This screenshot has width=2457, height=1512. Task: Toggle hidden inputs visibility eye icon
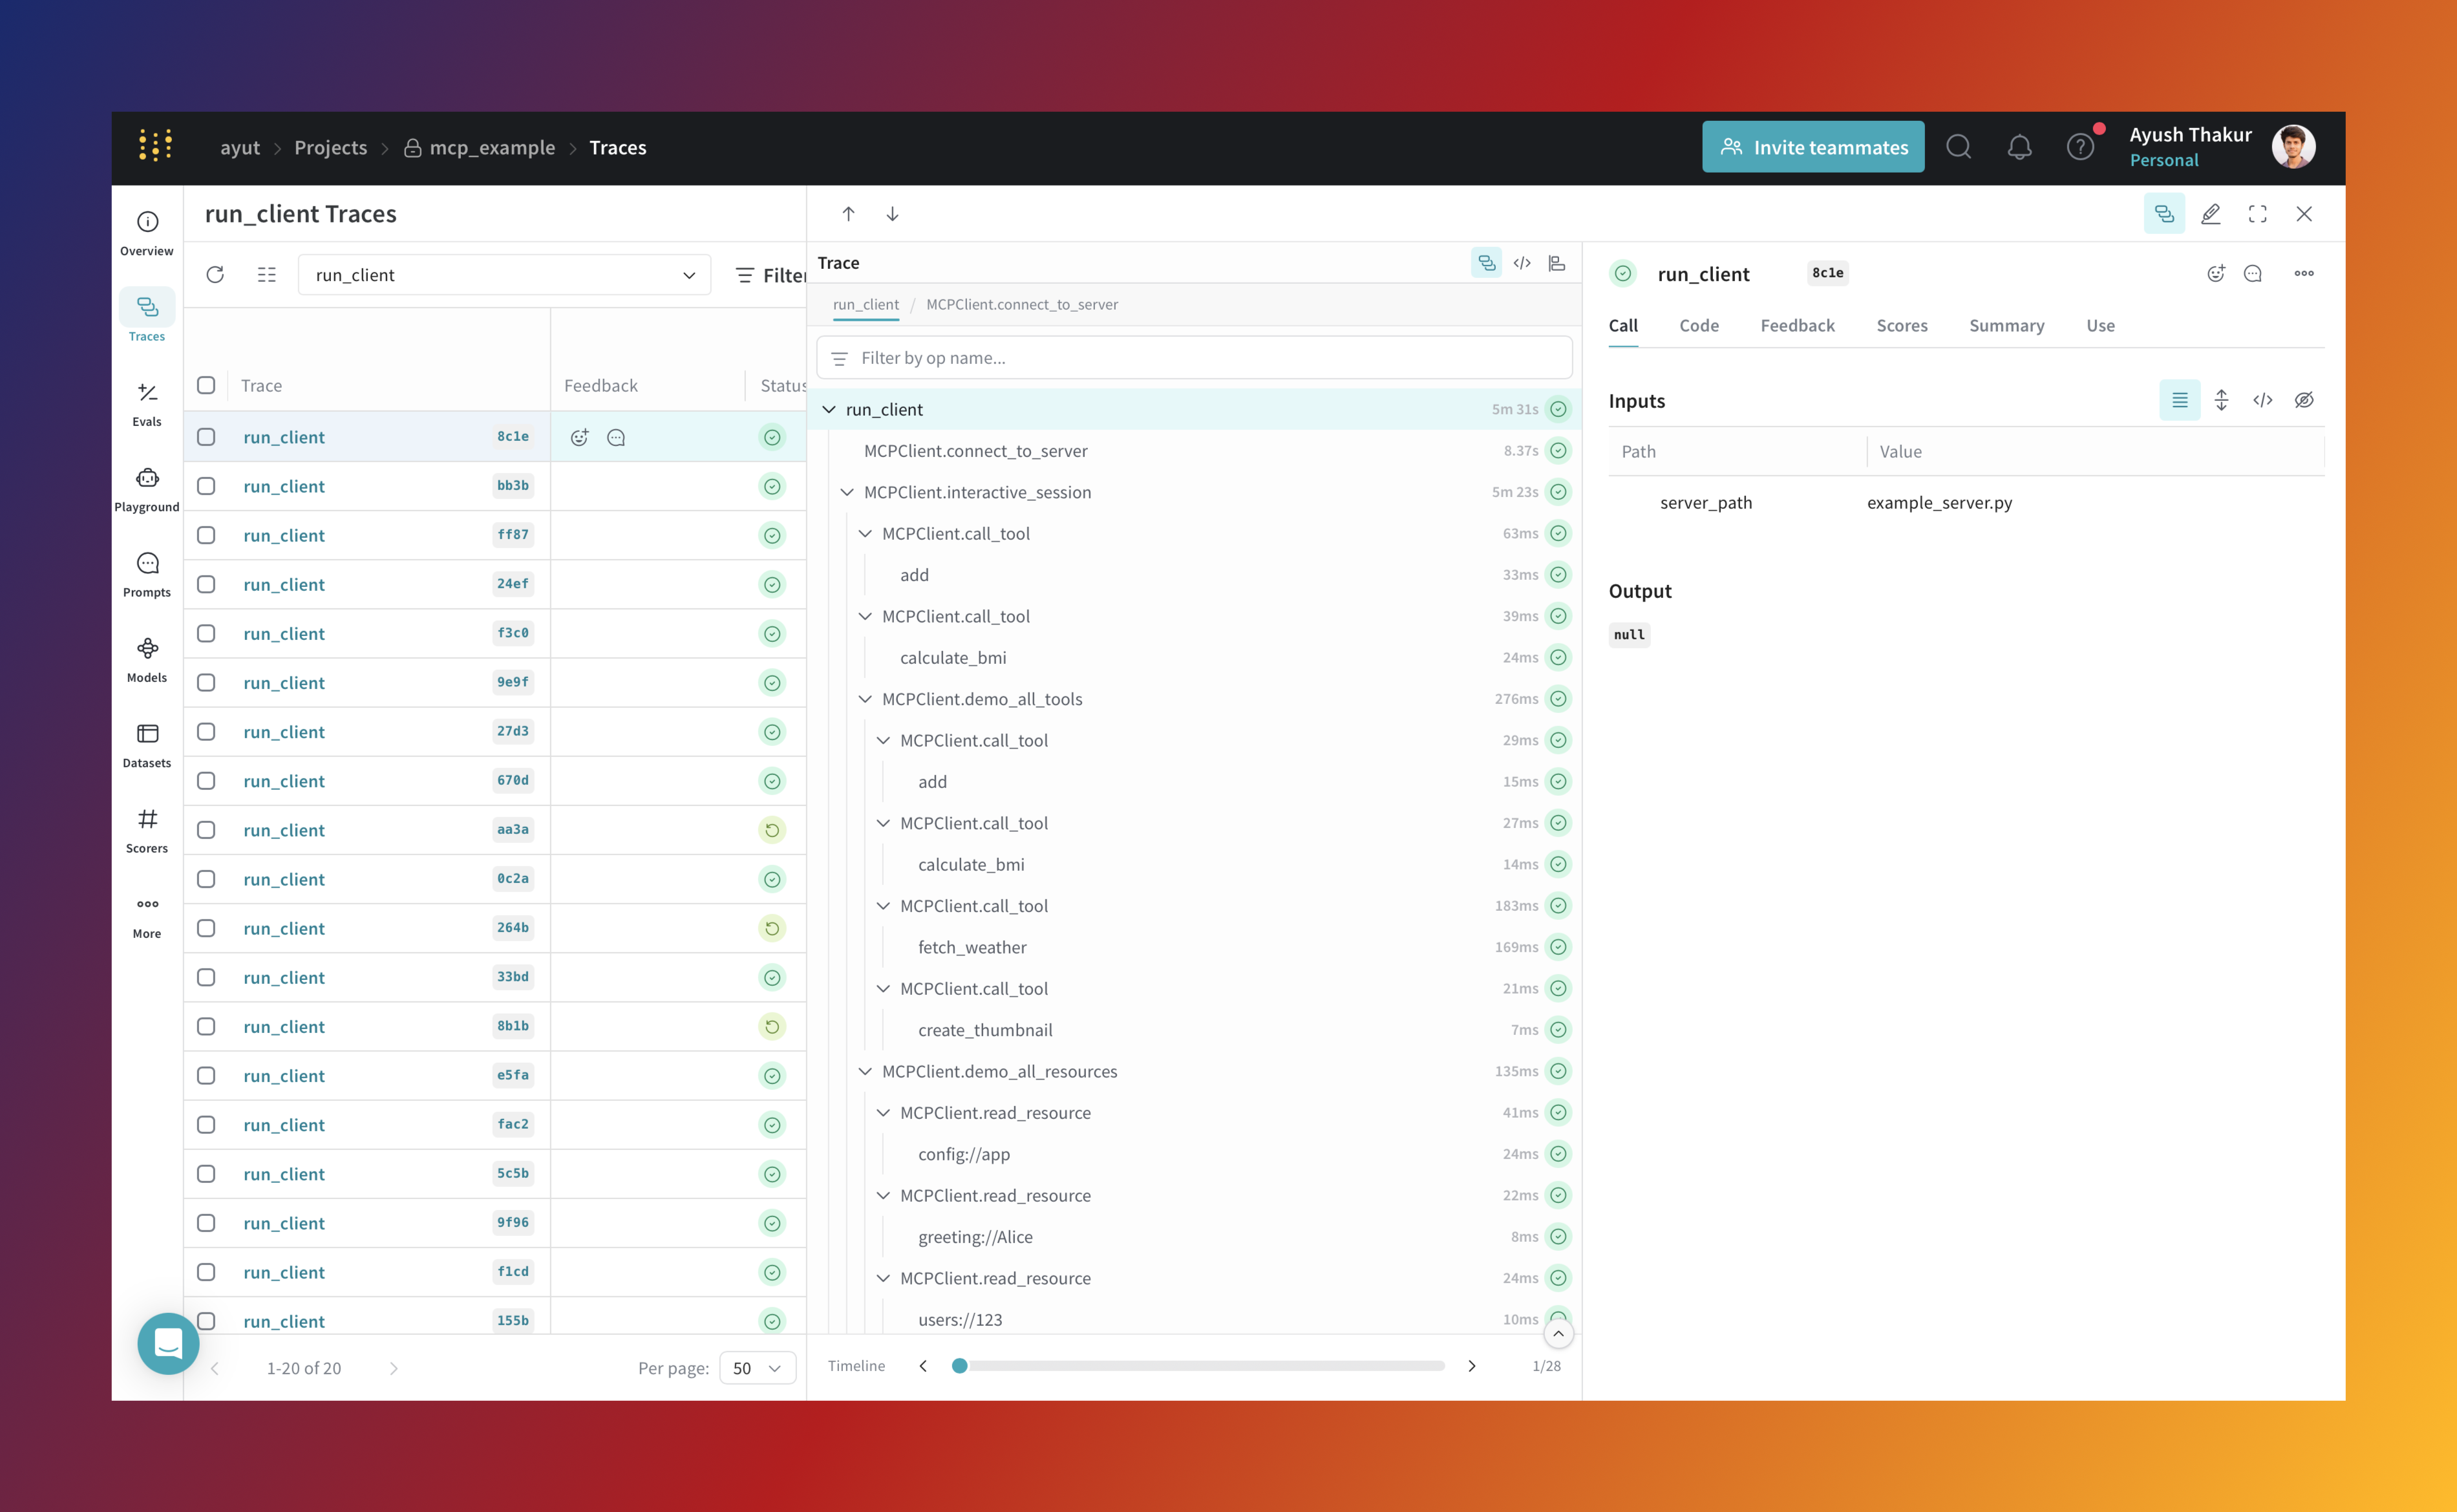(2303, 400)
